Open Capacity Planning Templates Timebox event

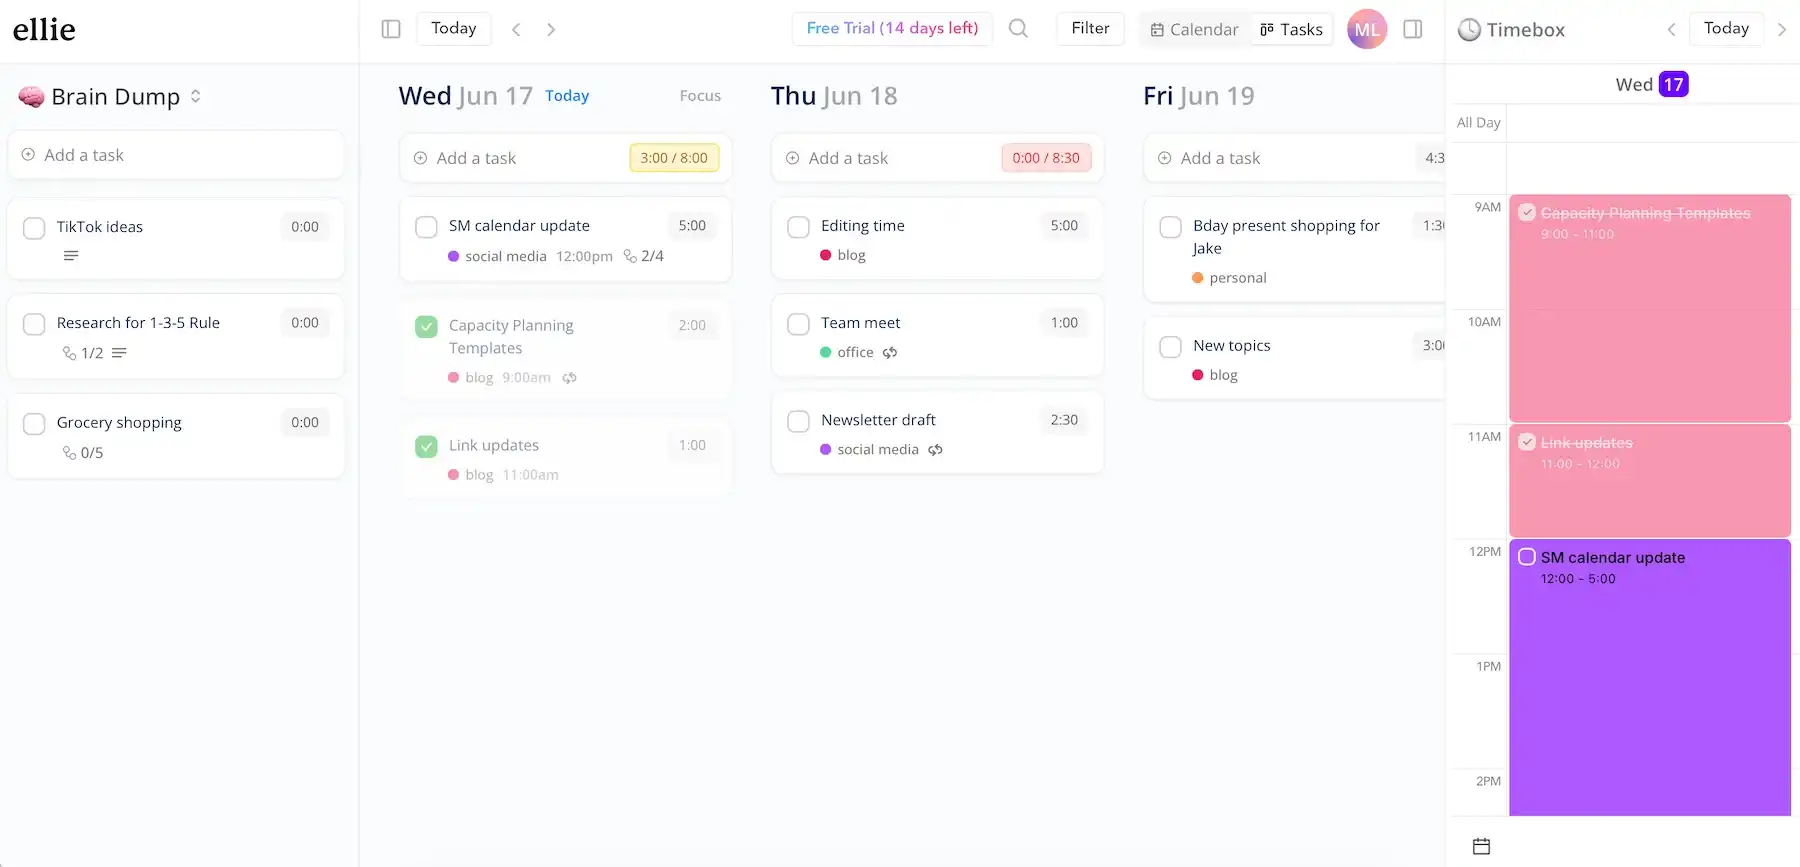(1650, 308)
